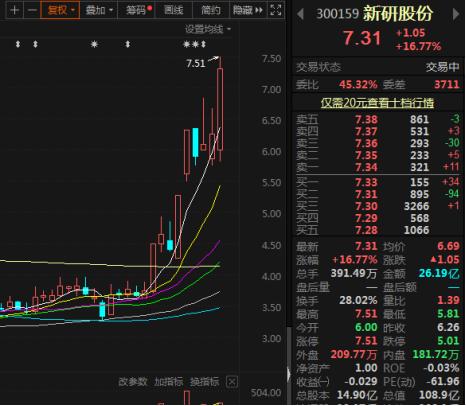466x406 pixels.
Task: Open the 复权 dropdown
Action: (60, 10)
